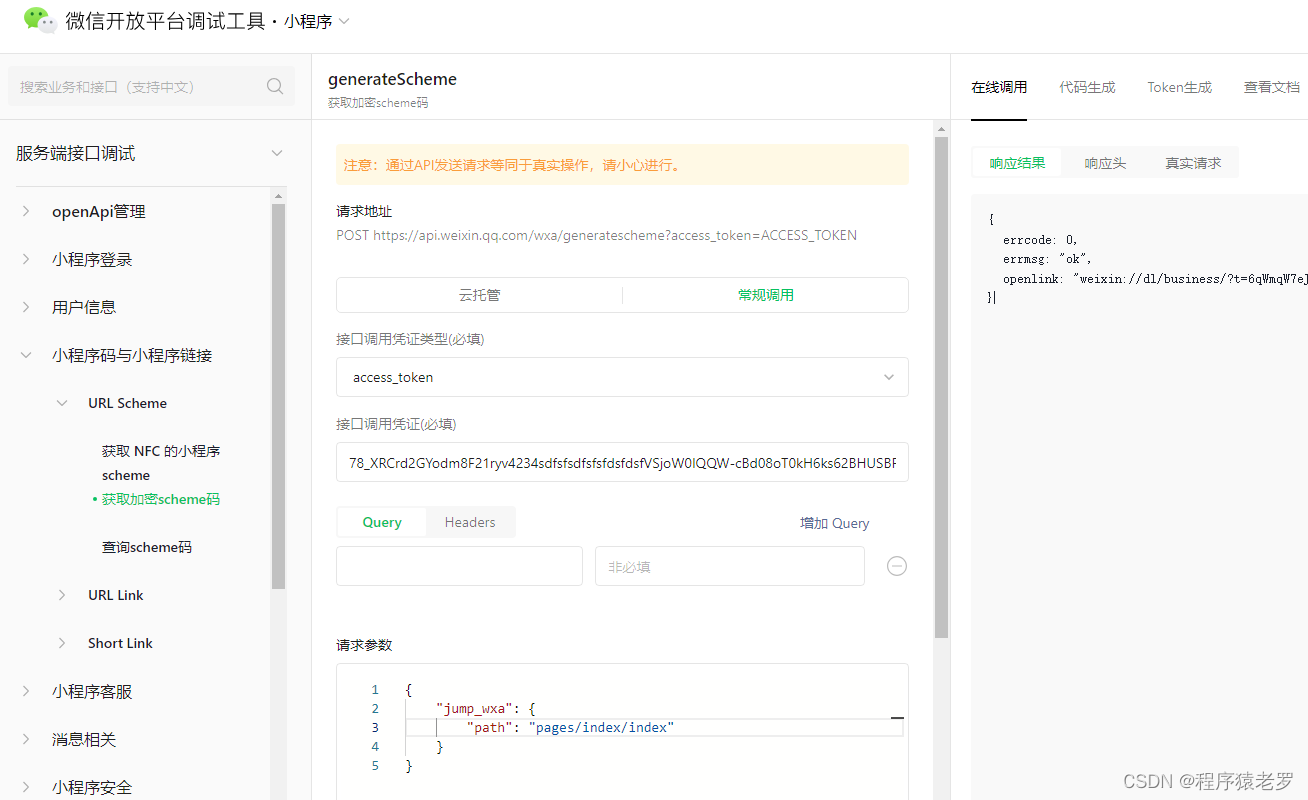
Task: Open the access_token credential type dropdown
Action: pyautogui.click(x=888, y=377)
